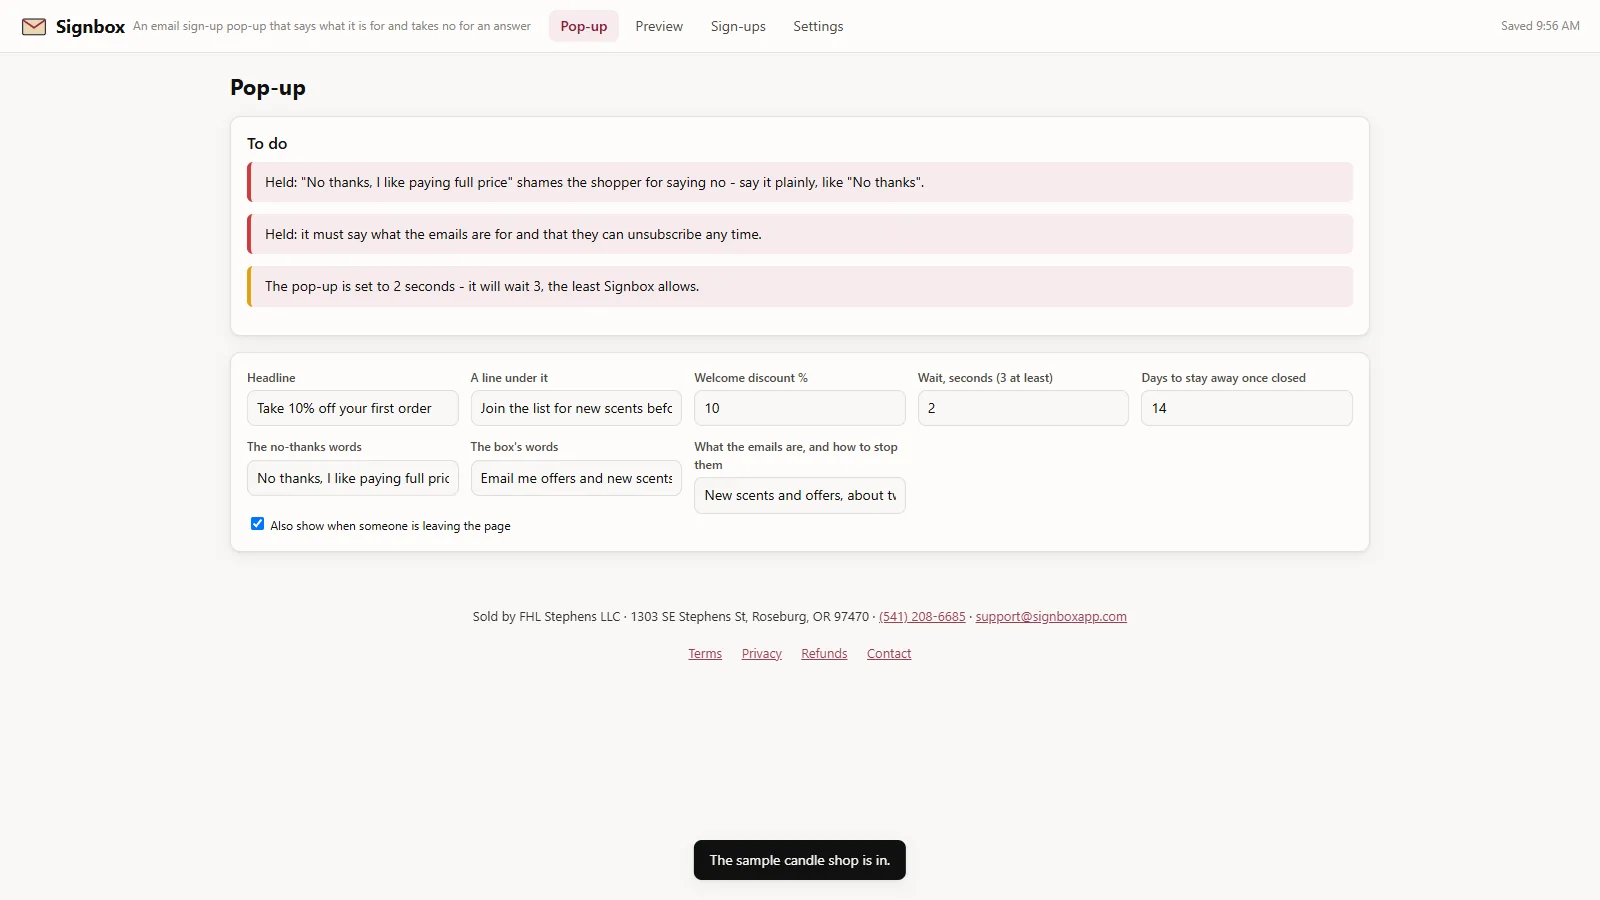The image size is (1600, 900).
Task: Click the (541) 208-6685 phone link
Action: click(x=922, y=617)
